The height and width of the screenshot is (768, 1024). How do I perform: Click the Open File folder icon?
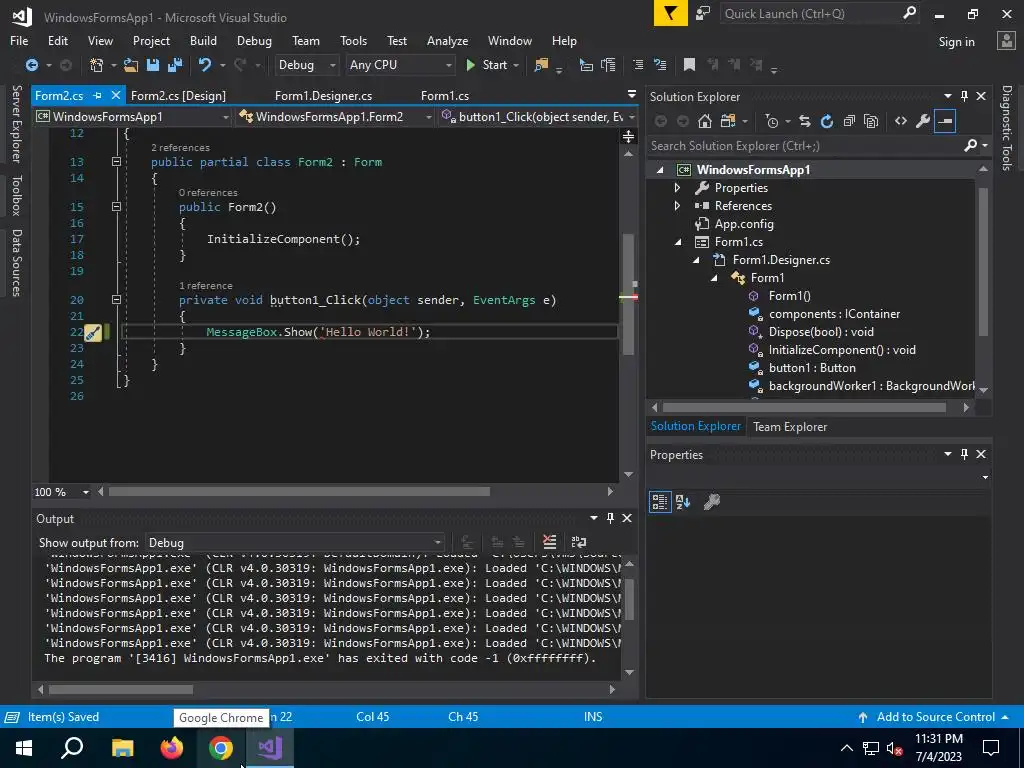(x=131, y=65)
